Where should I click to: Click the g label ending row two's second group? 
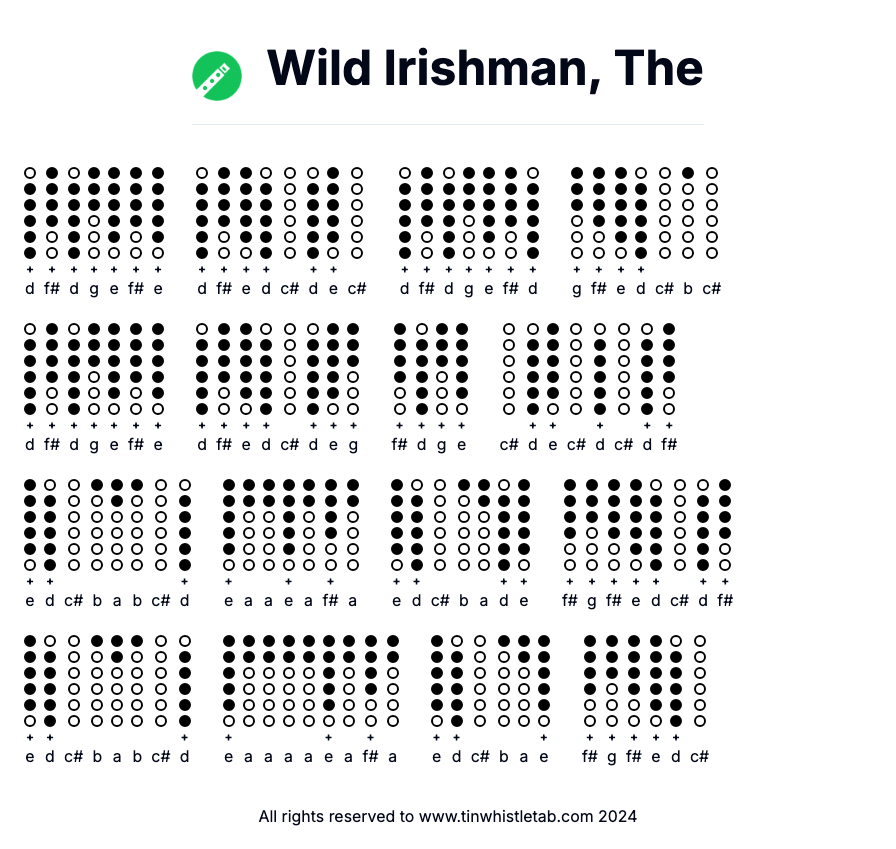353,445
